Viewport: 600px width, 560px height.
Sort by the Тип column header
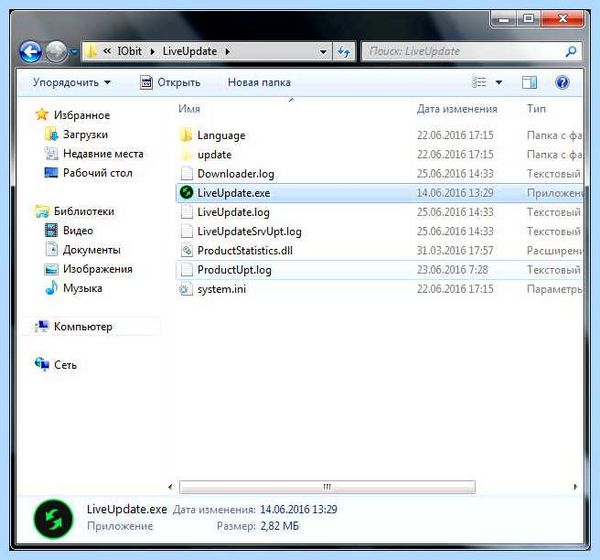[x=536, y=109]
